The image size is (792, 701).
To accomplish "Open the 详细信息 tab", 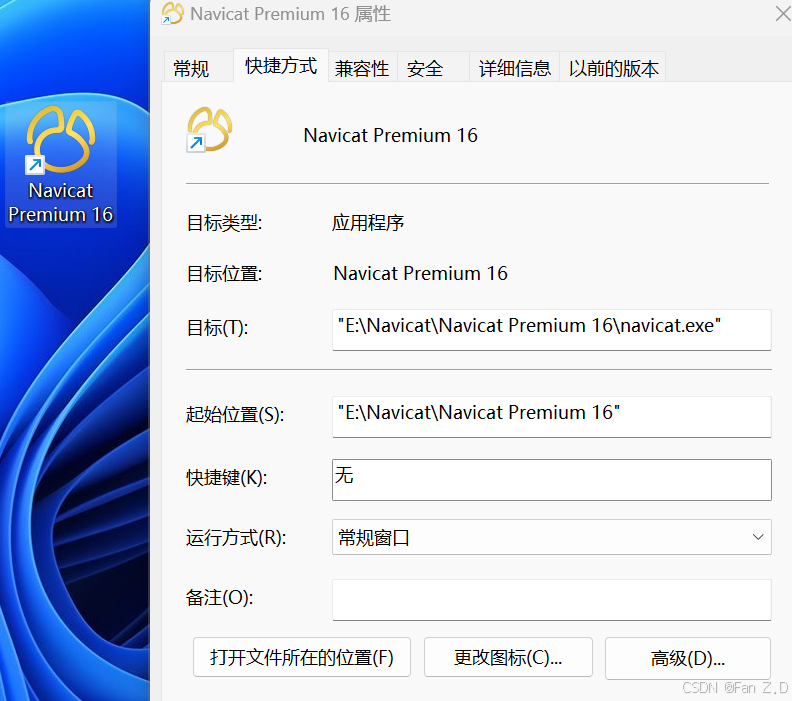I will 514,68.
